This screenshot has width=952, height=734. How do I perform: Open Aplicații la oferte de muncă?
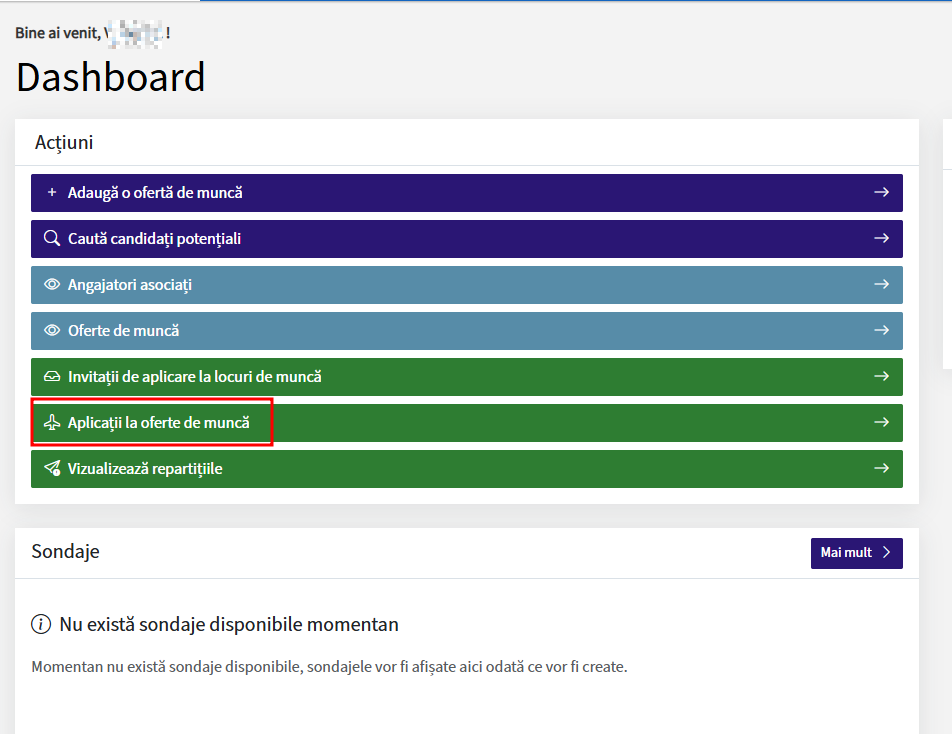coord(159,423)
